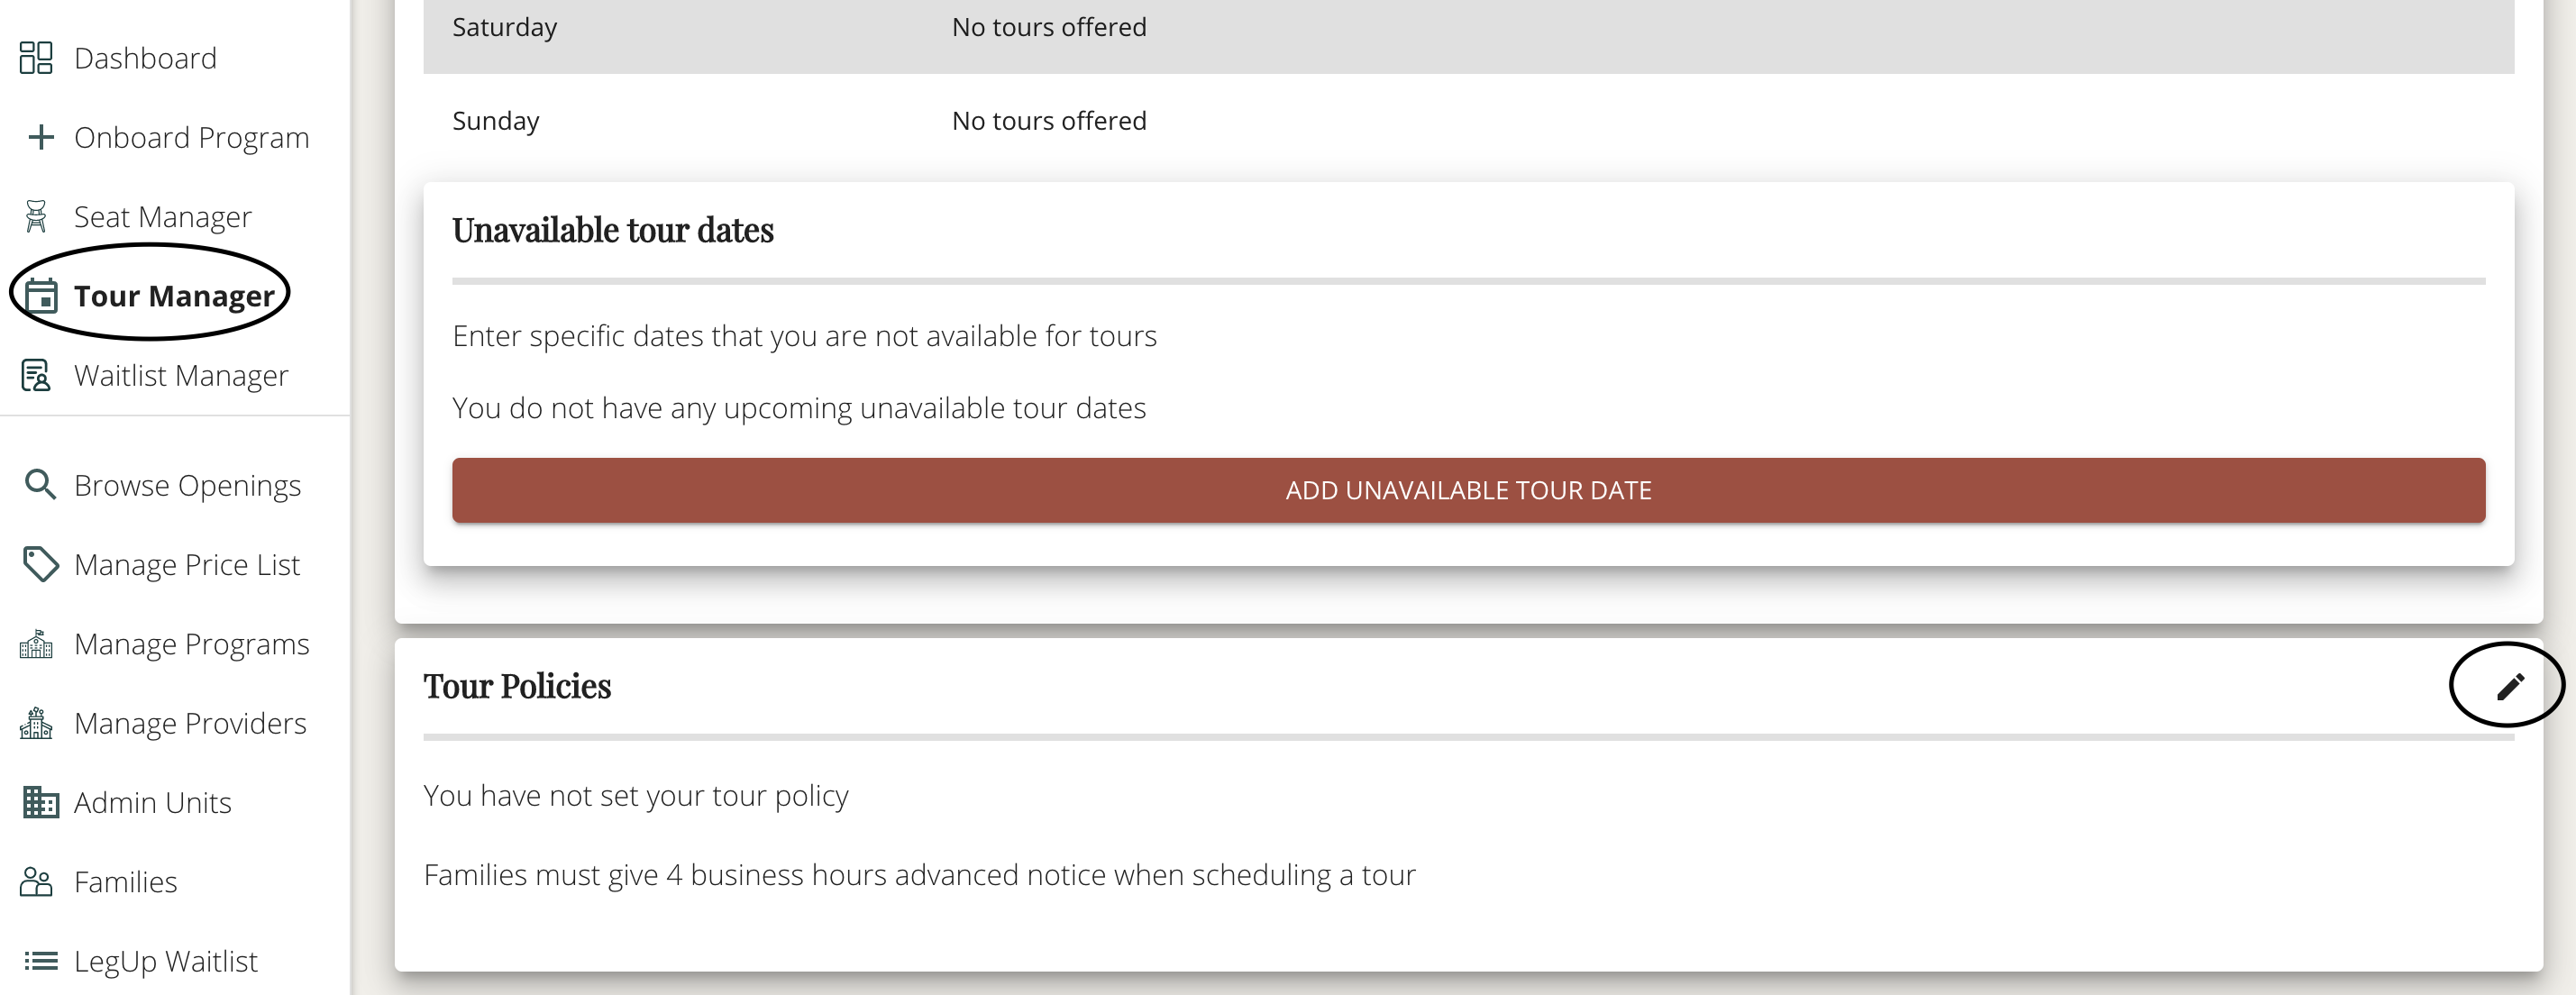Open the Families section
Screen dimensions: 2576x995
point(126,882)
